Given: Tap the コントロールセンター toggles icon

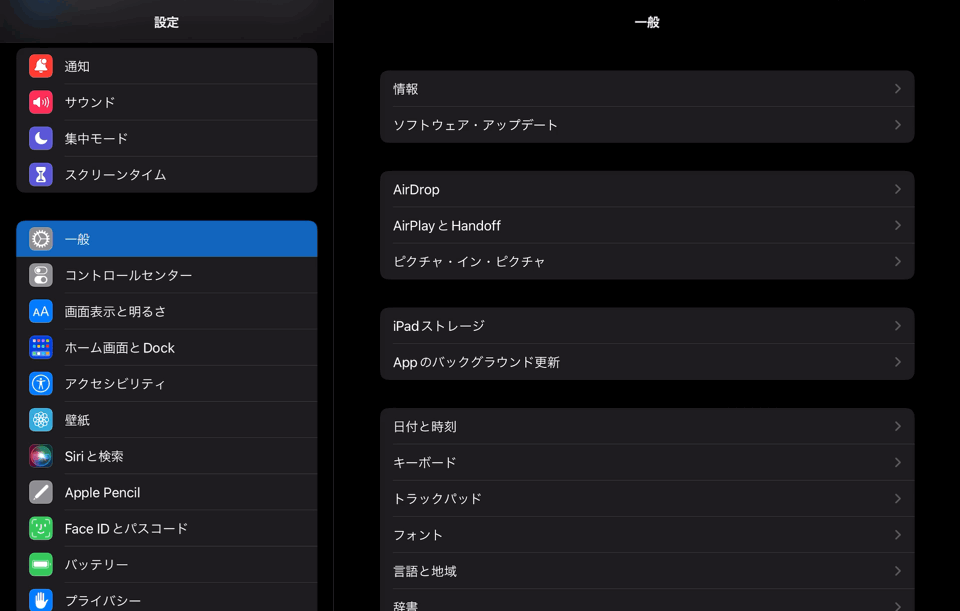Looking at the screenshot, I should tap(41, 276).
